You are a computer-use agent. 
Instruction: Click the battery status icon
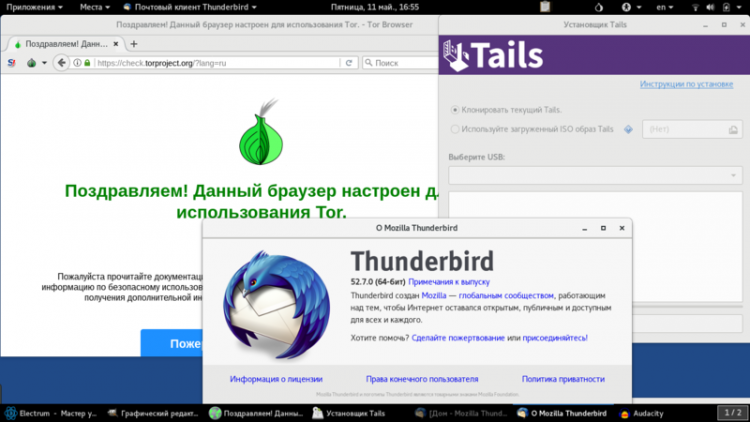(726, 7)
